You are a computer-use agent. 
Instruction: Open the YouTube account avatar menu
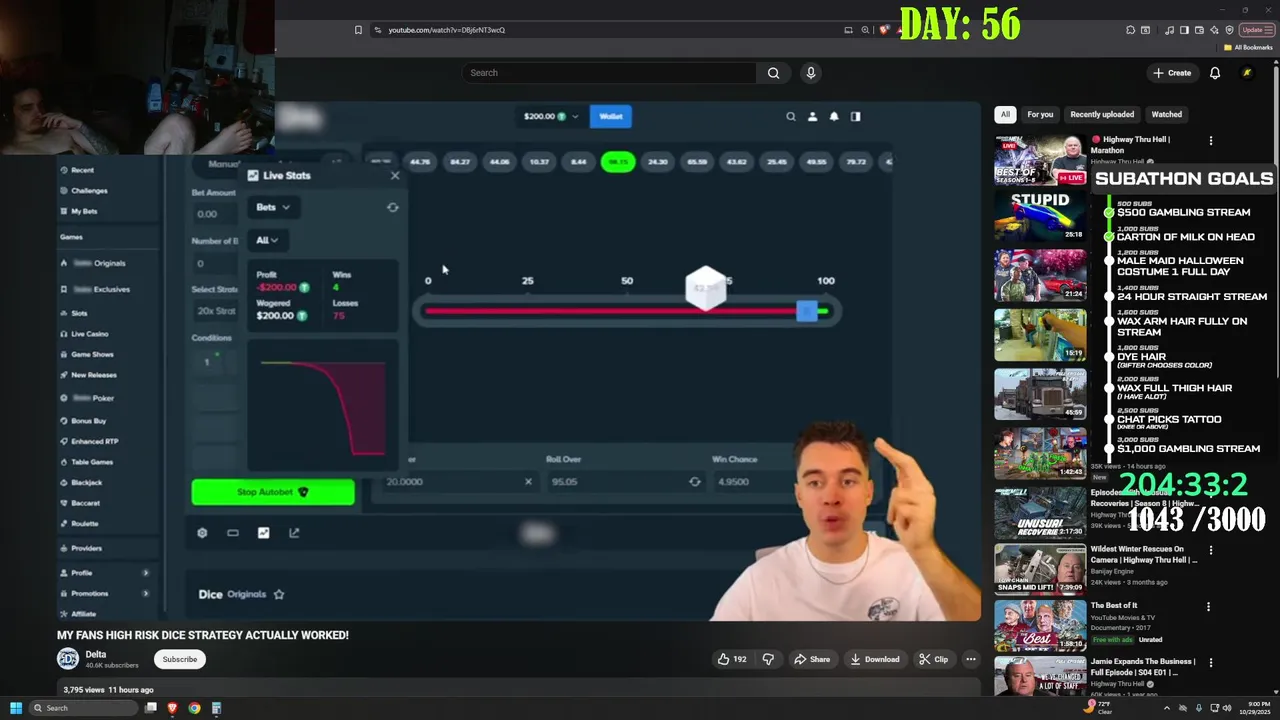pos(1247,73)
